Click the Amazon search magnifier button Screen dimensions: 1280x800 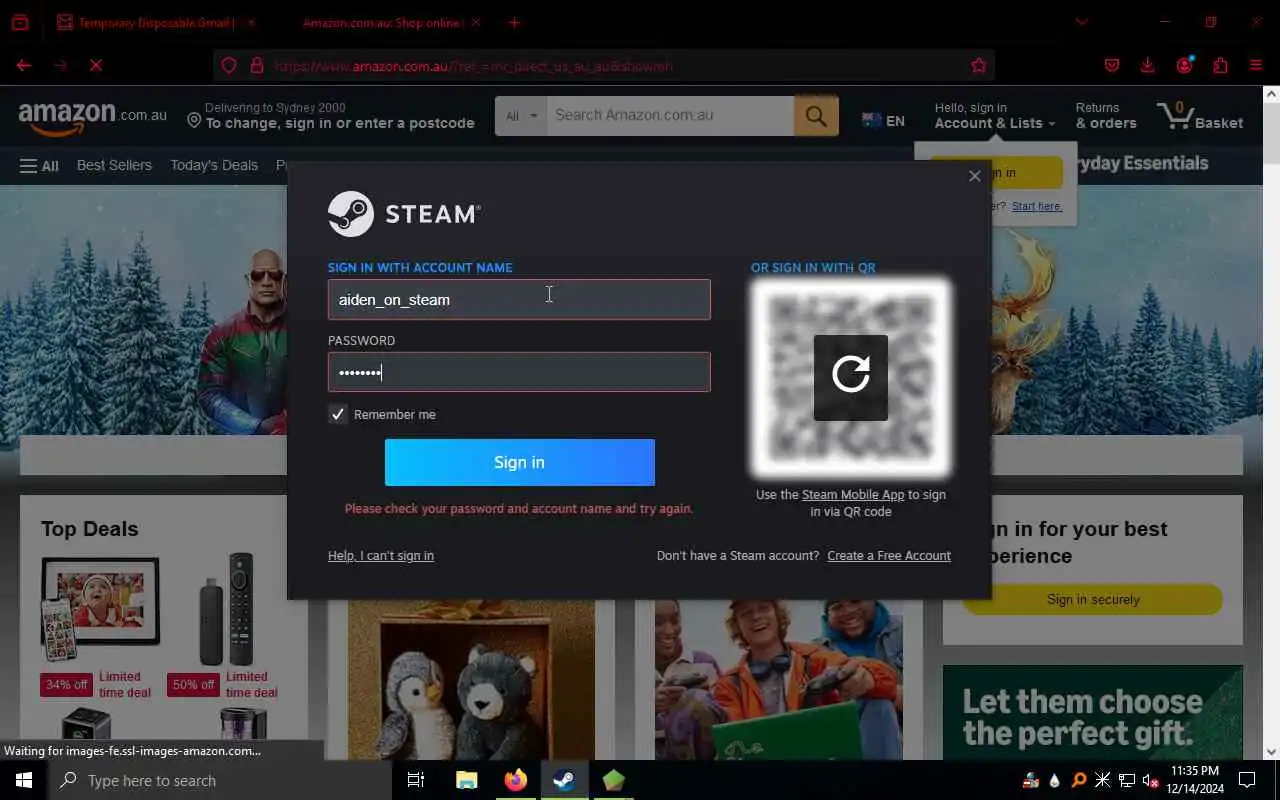[816, 116]
